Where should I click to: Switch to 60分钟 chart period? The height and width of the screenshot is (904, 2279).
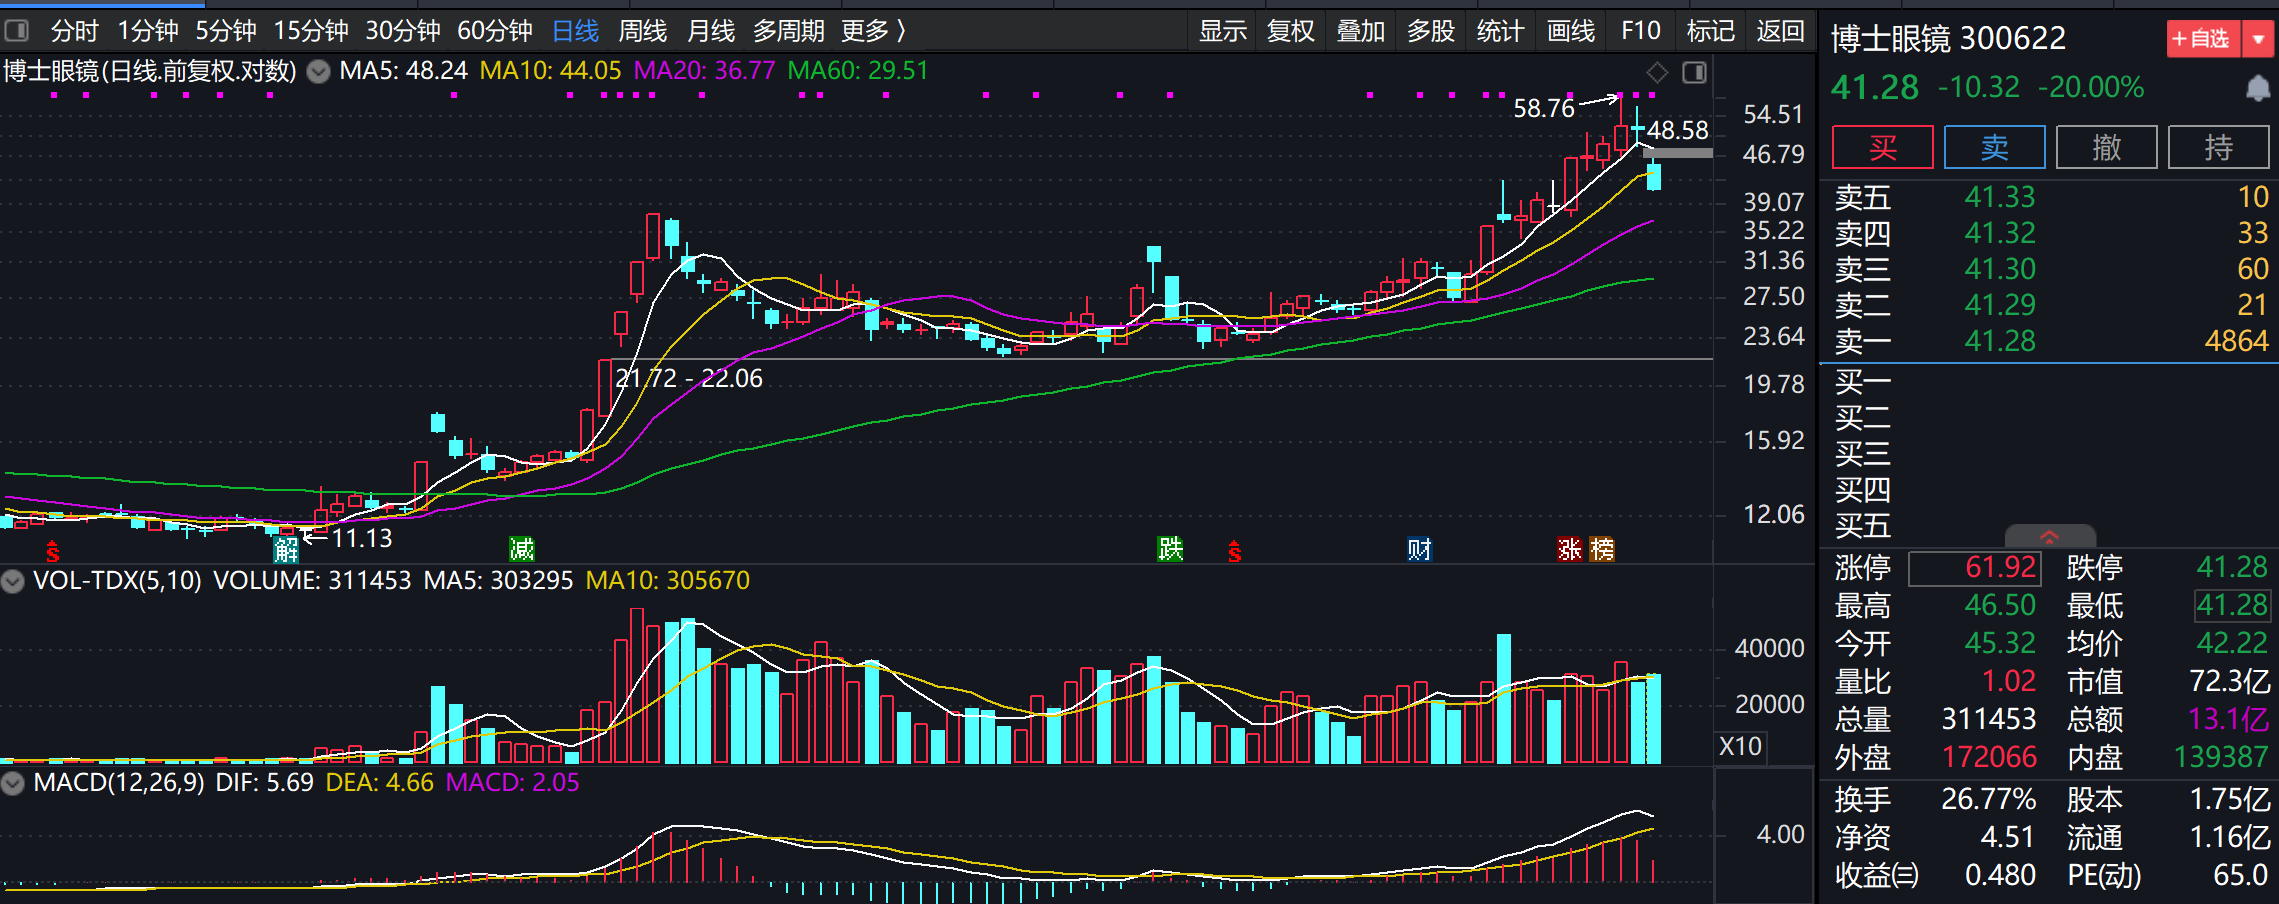tap(494, 31)
